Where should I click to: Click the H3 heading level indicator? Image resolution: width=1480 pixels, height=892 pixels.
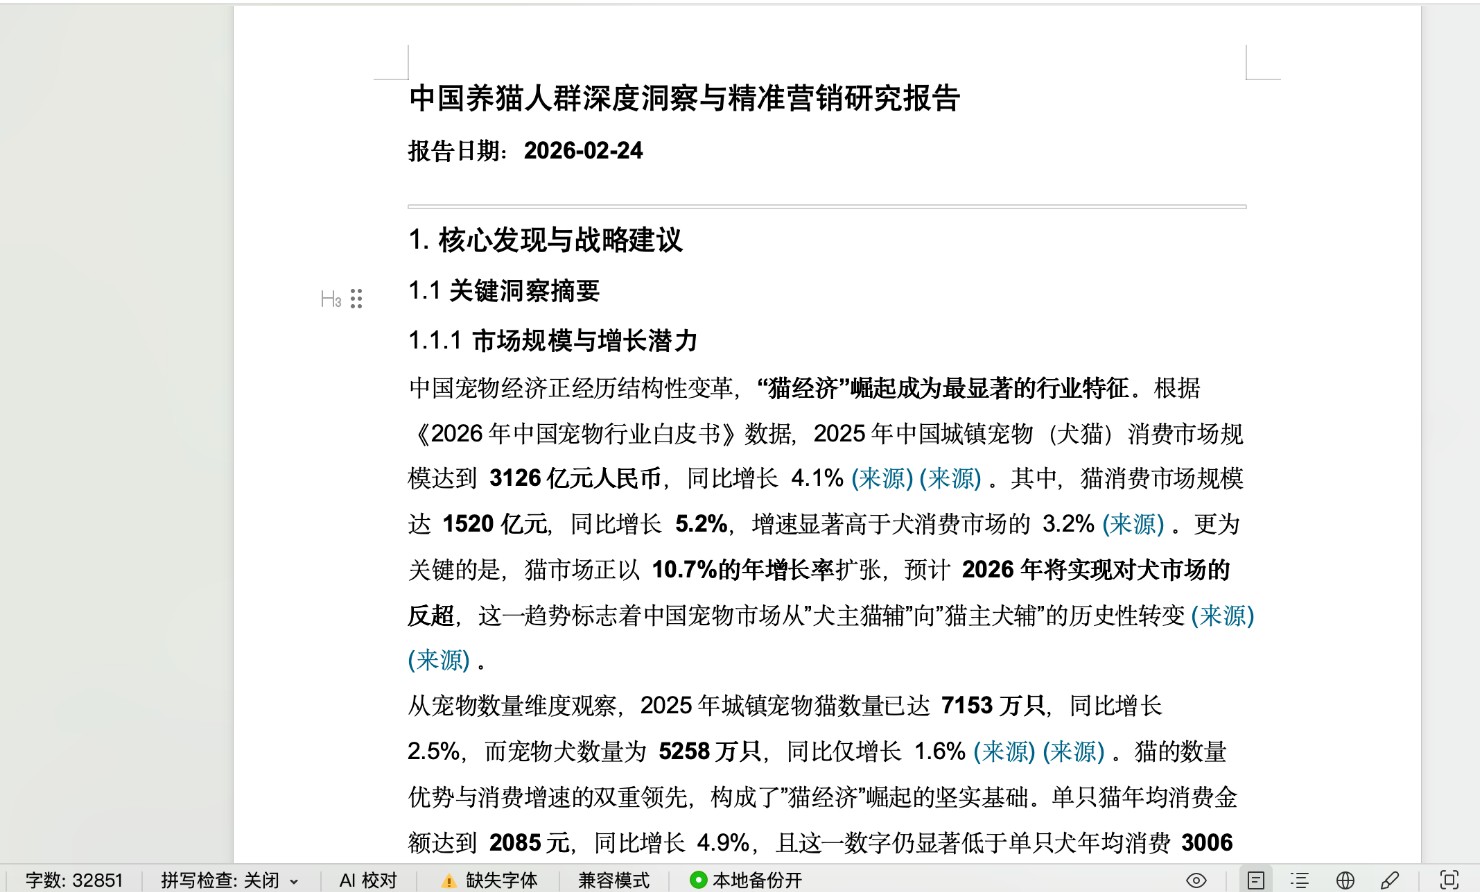331,299
